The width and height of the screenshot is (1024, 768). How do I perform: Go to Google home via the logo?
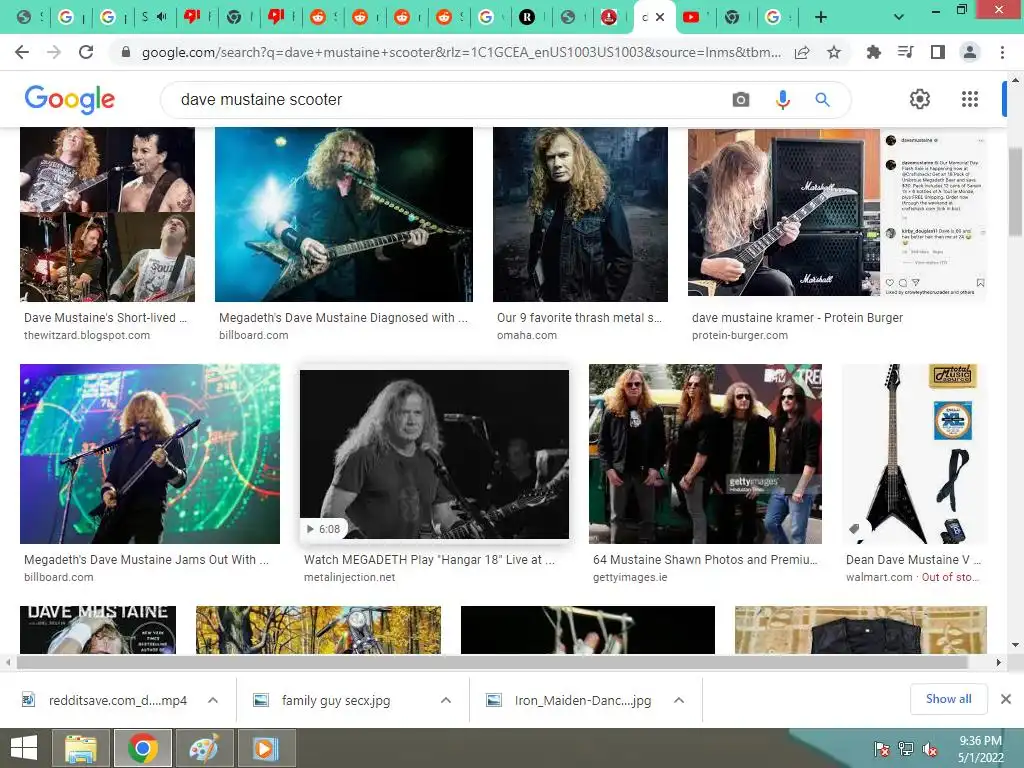(x=69, y=99)
